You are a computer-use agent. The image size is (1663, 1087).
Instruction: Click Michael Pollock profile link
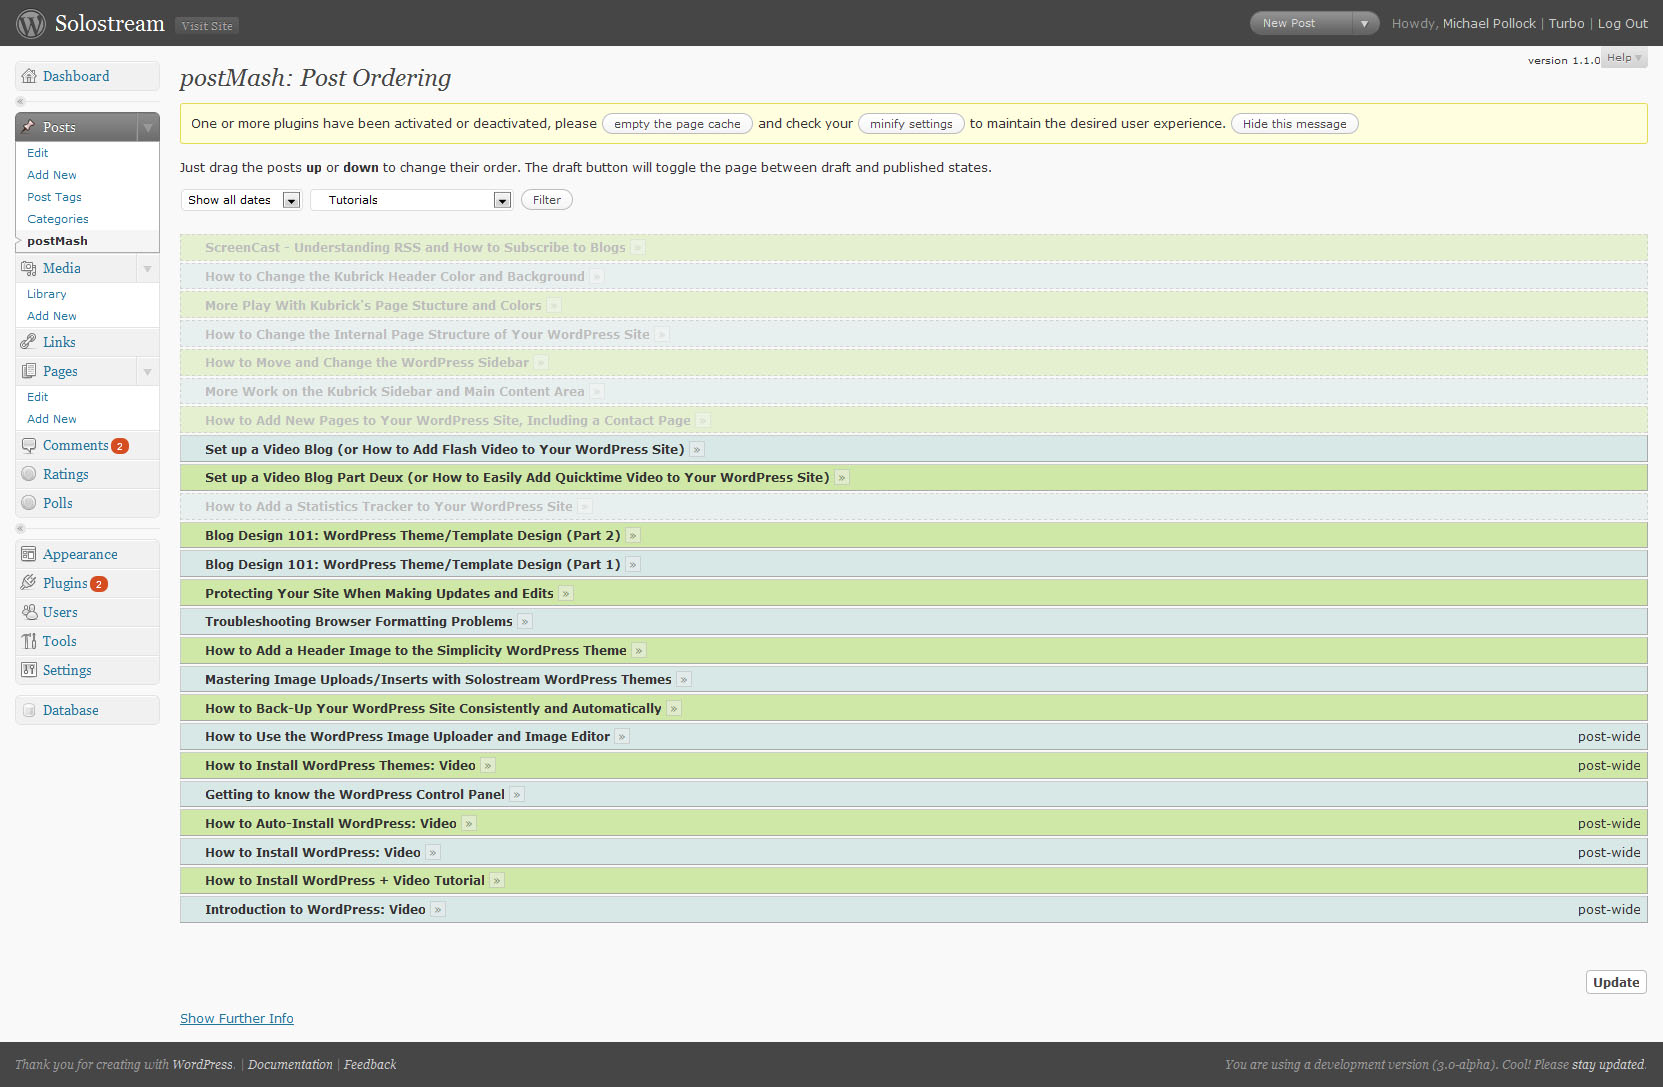click(1489, 23)
